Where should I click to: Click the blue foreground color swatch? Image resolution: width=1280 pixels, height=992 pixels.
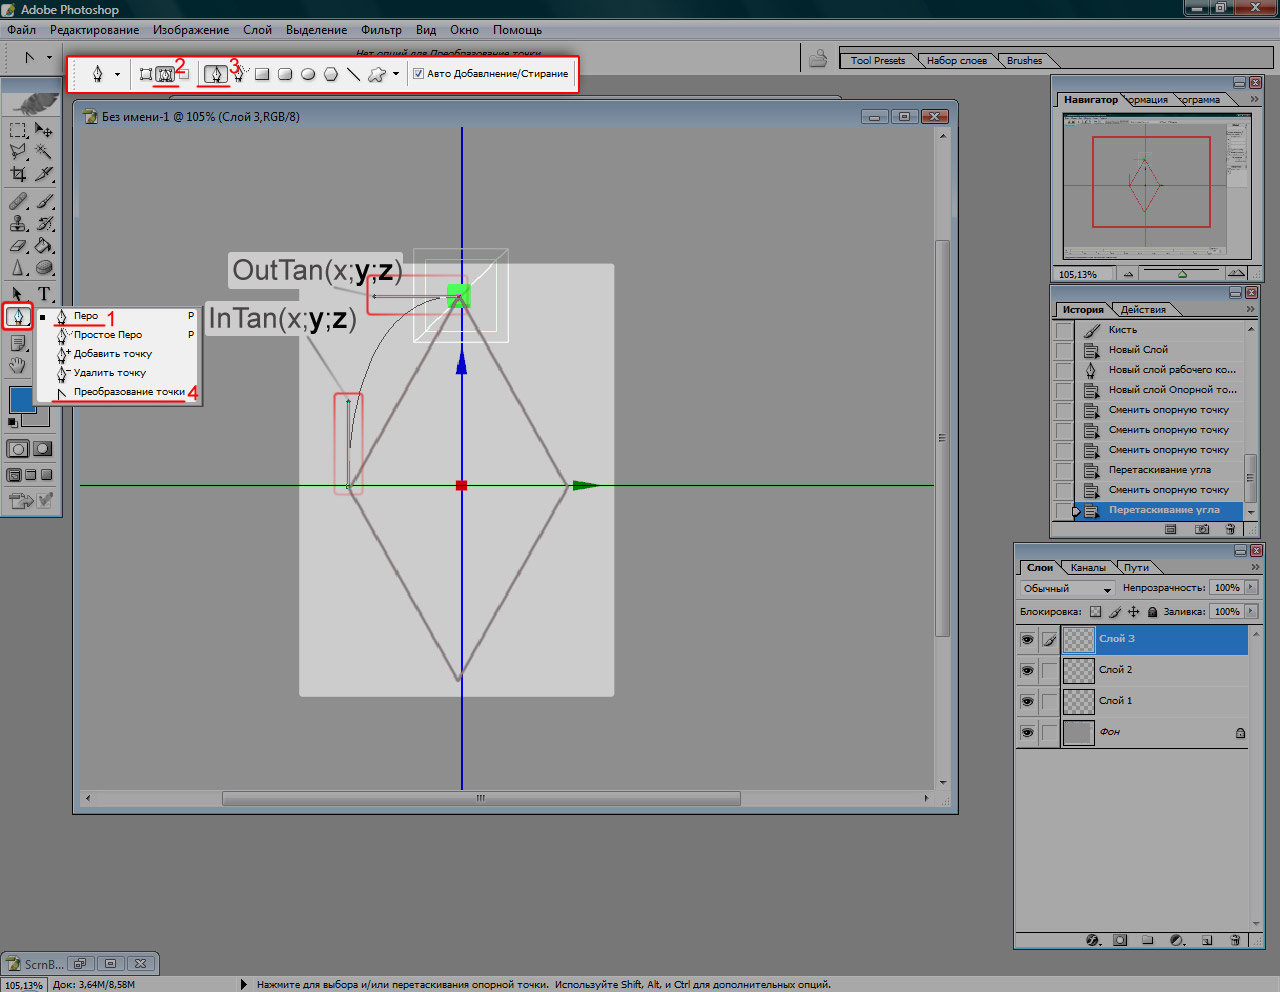pyautogui.click(x=21, y=400)
